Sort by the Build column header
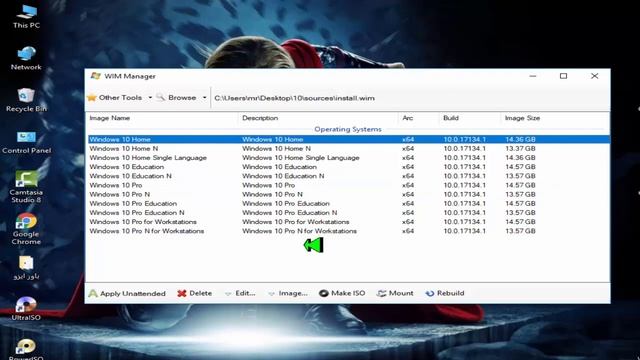 tap(470, 118)
